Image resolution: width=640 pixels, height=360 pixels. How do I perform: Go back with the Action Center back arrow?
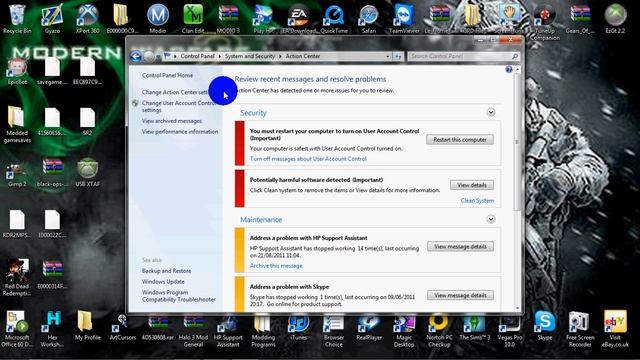(x=136, y=56)
